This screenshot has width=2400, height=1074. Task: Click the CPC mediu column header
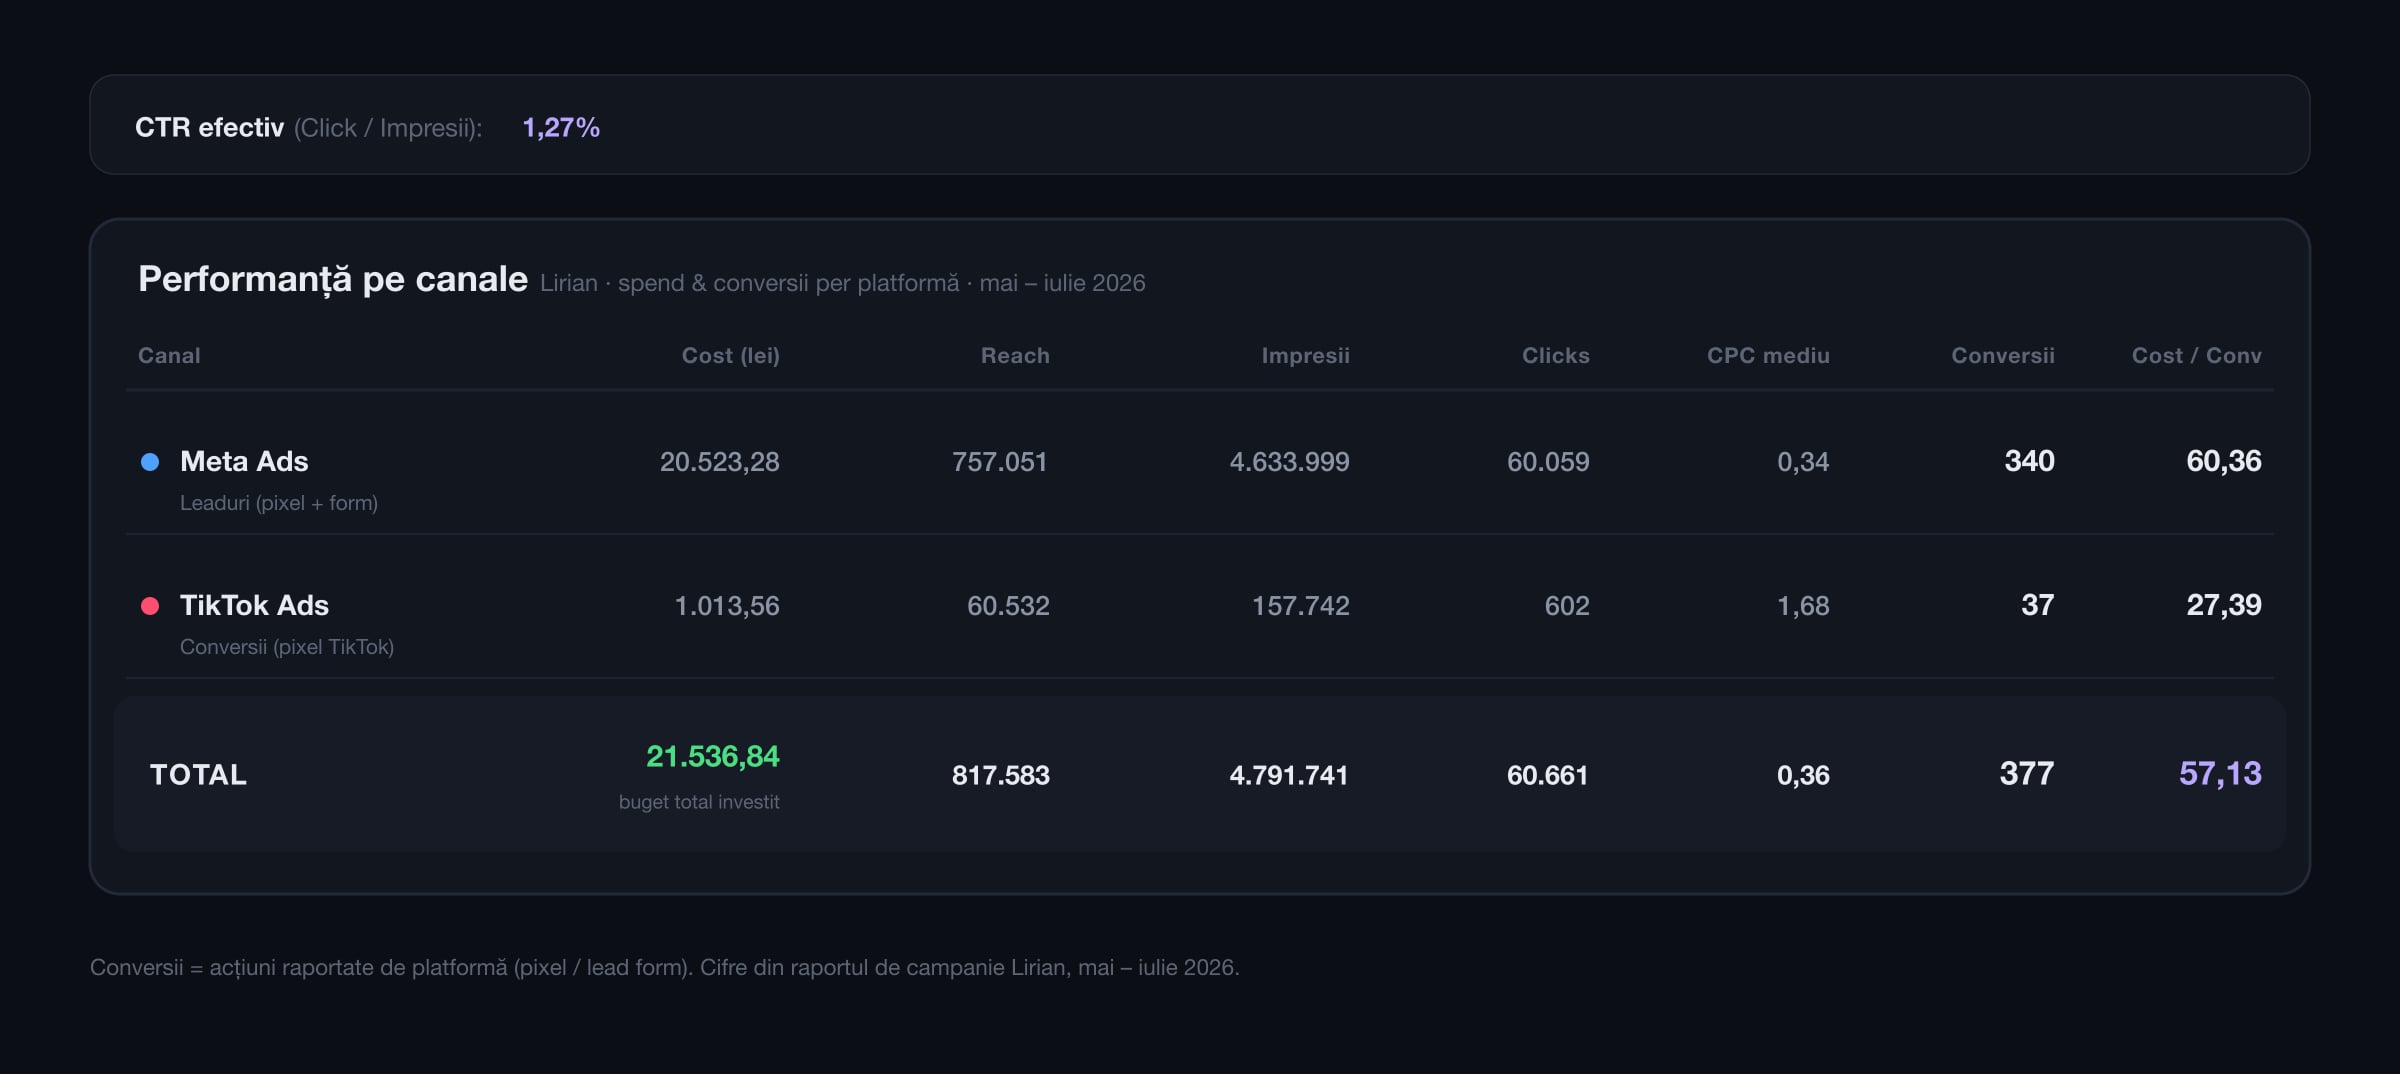pos(1768,355)
